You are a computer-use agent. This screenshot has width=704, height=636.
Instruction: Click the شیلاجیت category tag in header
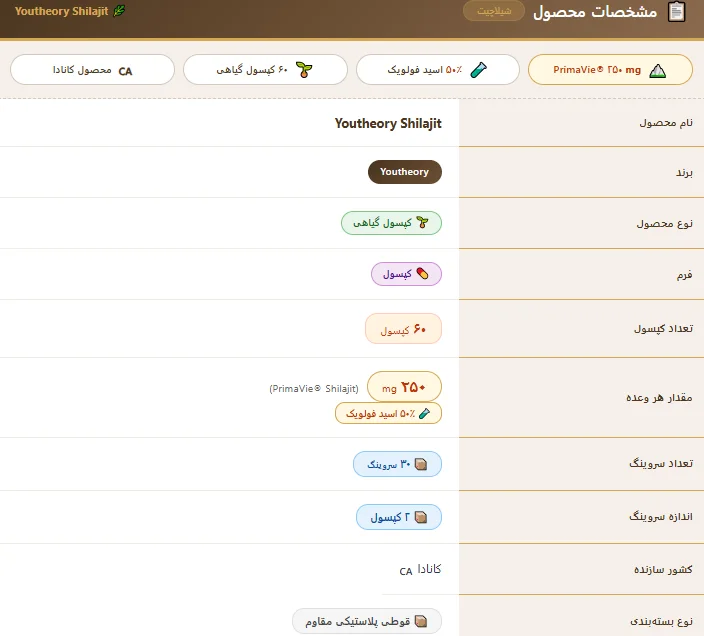[494, 11]
